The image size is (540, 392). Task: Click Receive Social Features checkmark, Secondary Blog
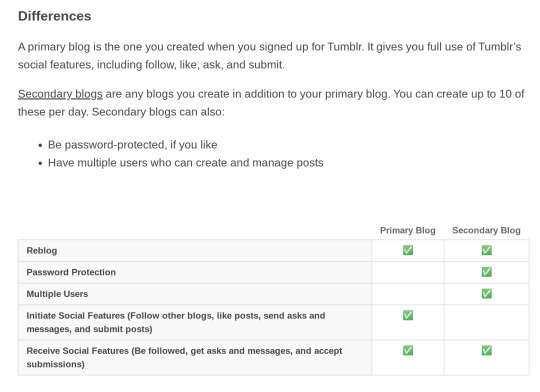pyautogui.click(x=487, y=350)
